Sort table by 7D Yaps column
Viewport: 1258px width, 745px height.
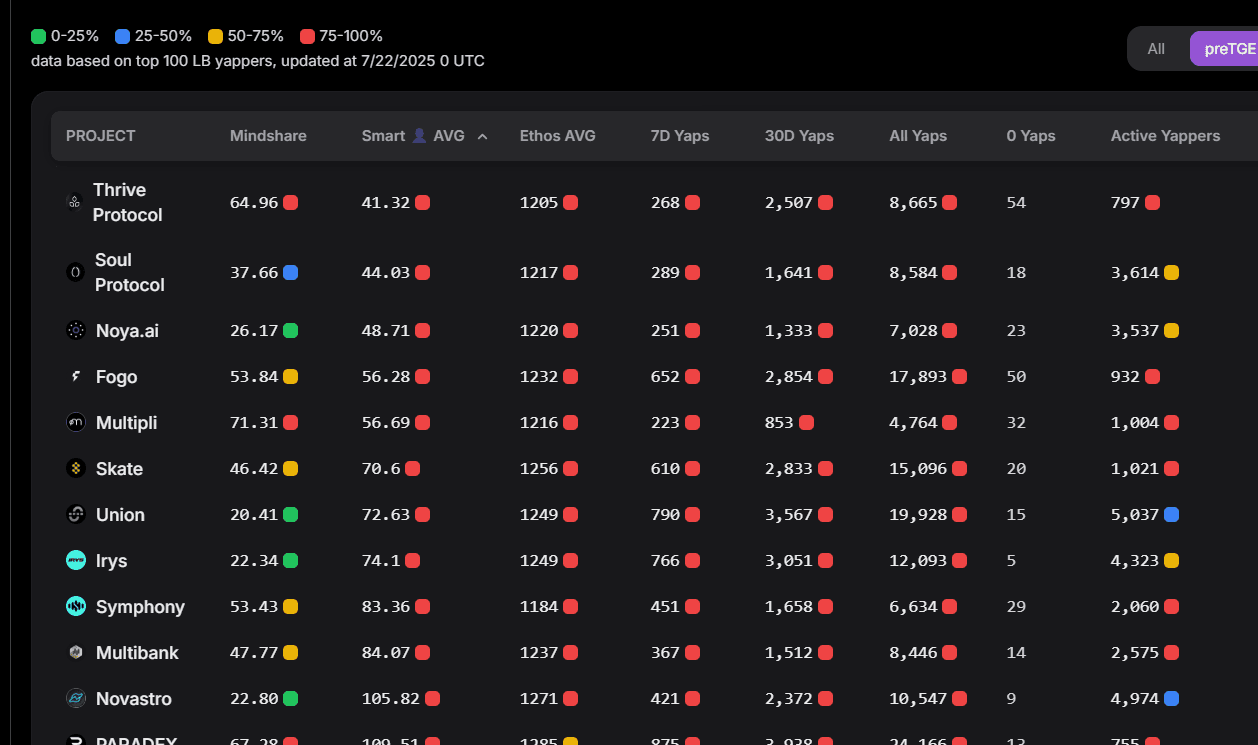coord(680,136)
